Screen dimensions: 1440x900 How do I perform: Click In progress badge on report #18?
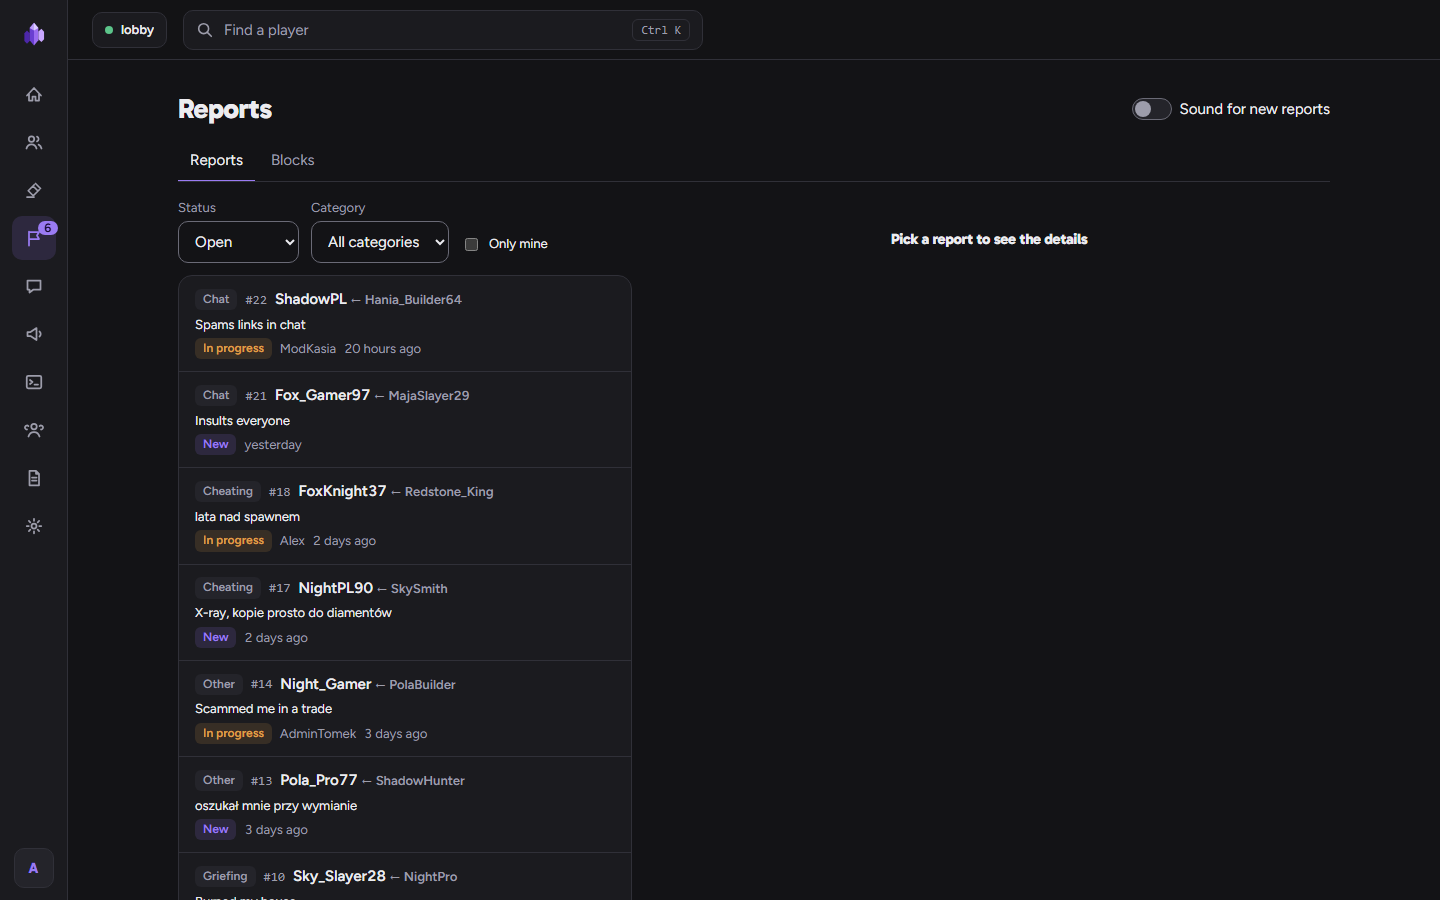tap(233, 541)
